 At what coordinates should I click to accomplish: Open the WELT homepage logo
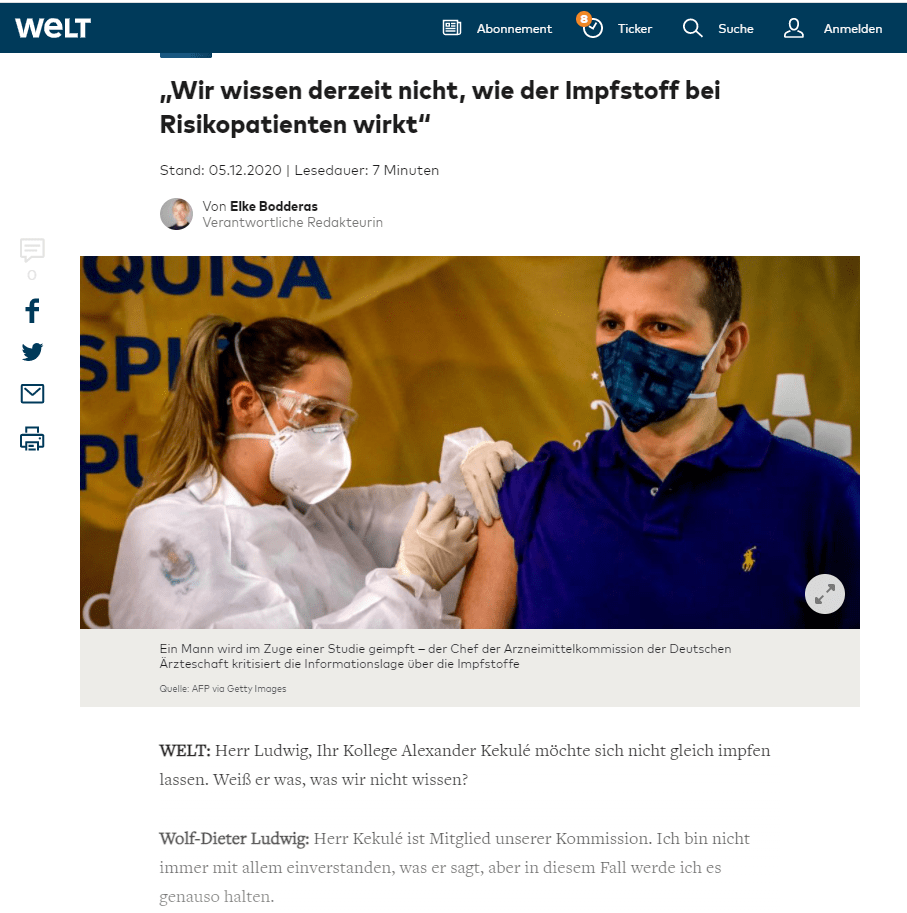53,28
